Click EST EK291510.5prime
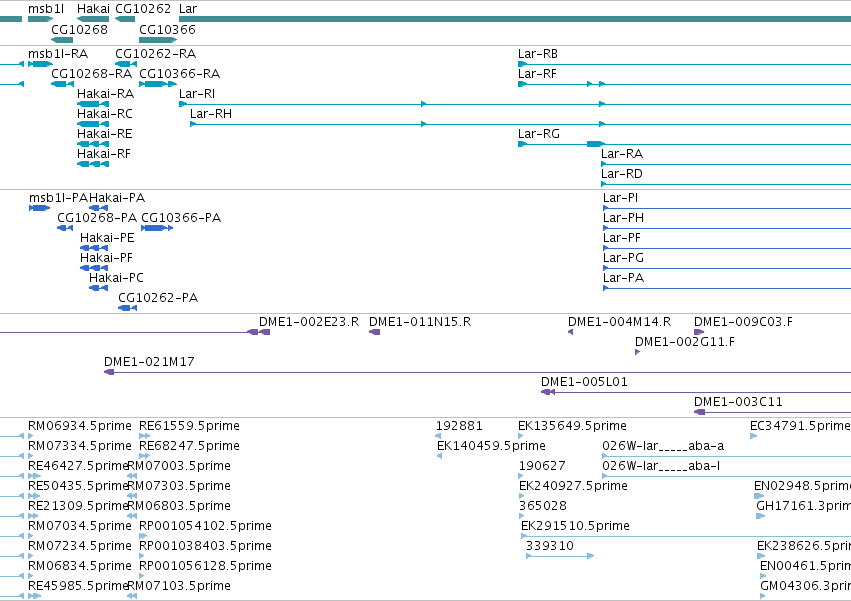 (x=575, y=527)
